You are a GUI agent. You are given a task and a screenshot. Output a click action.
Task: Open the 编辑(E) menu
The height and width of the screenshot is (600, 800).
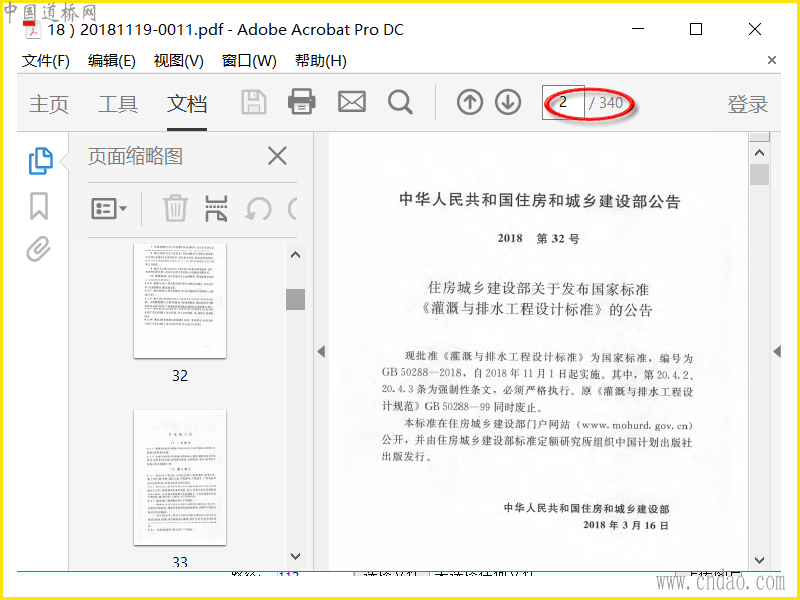(112, 61)
